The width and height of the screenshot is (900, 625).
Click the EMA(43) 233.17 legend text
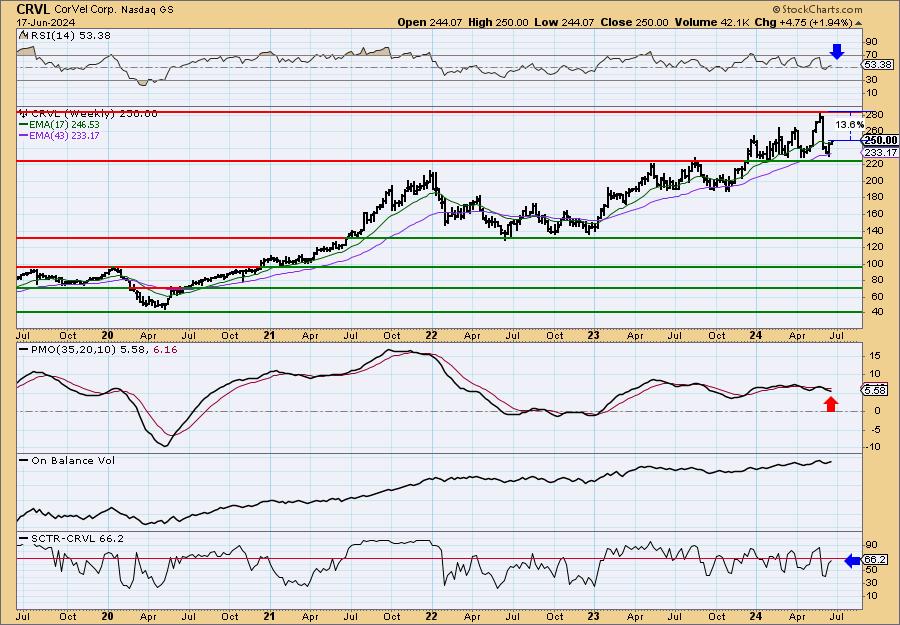65,136
